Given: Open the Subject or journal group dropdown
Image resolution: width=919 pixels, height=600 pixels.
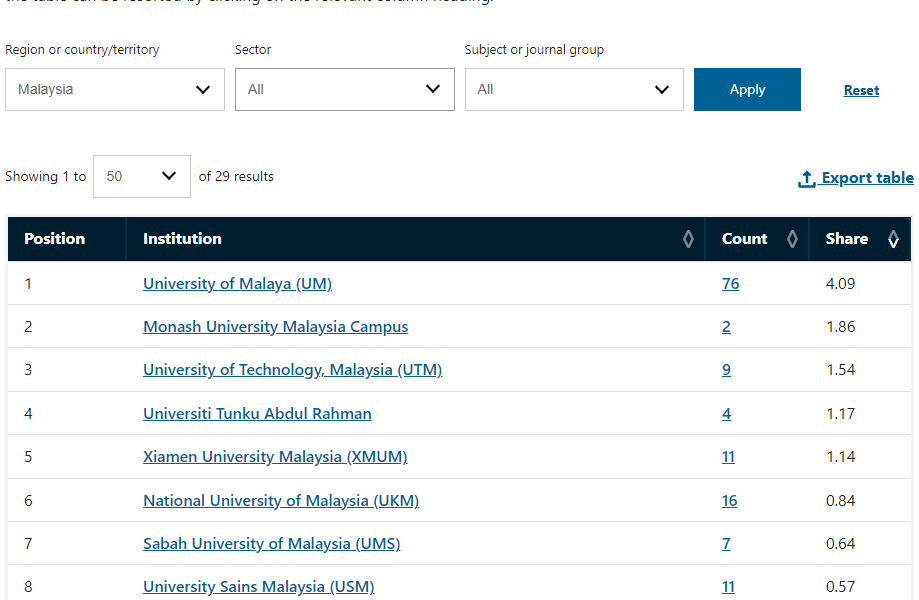Looking at the screenshot, I should 574,90.
